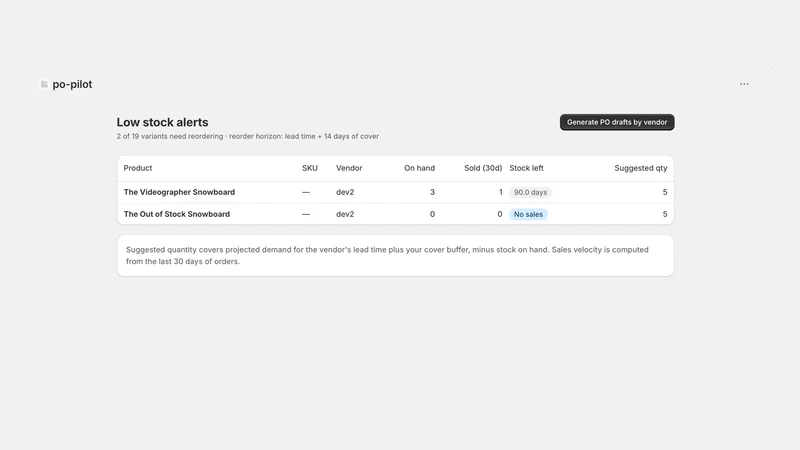This screenshot has width=800, height=450.
Task: Click on hand value 0 for Out of Stock Snowboard
Action: 432,214
